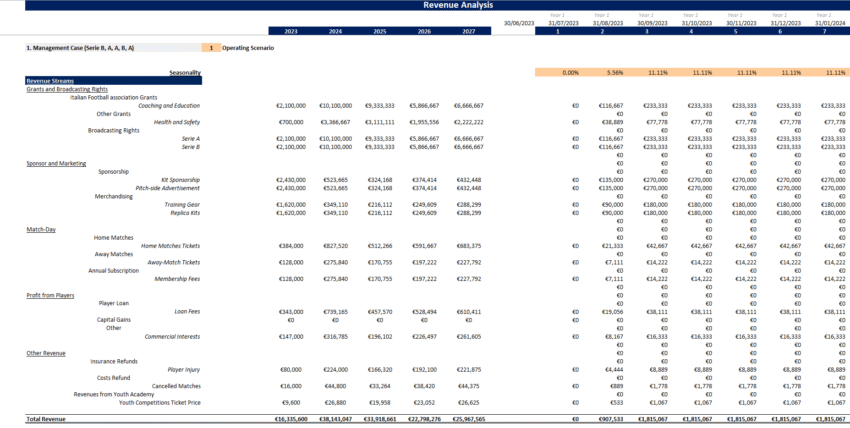Click the 'Profit from Players' heading
This screenshot has height=428, width=850.
[x=50, y=295]
